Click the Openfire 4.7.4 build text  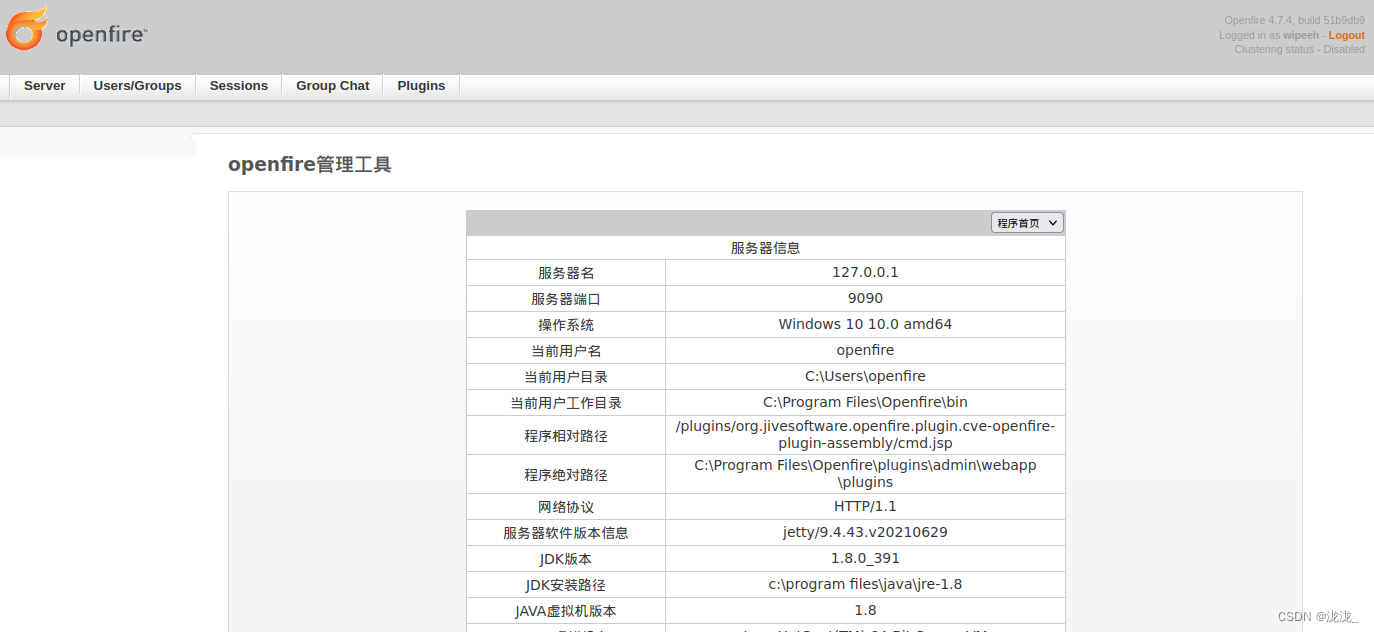1294,20
